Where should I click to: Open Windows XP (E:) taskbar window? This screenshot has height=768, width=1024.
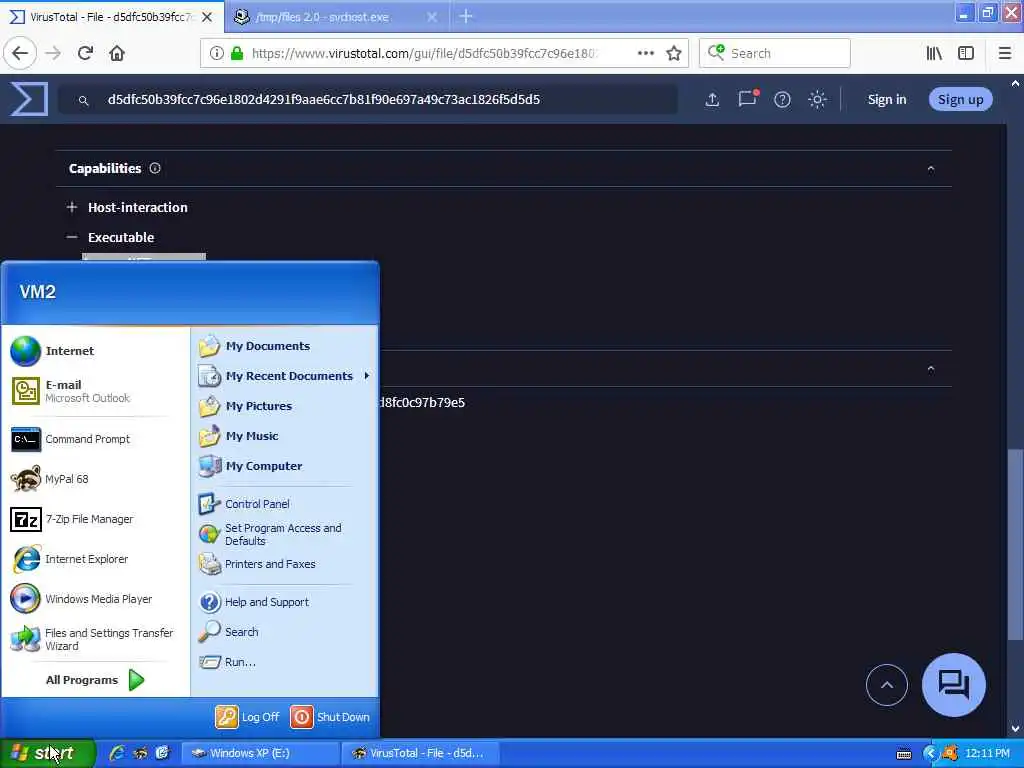pos(259,753)
